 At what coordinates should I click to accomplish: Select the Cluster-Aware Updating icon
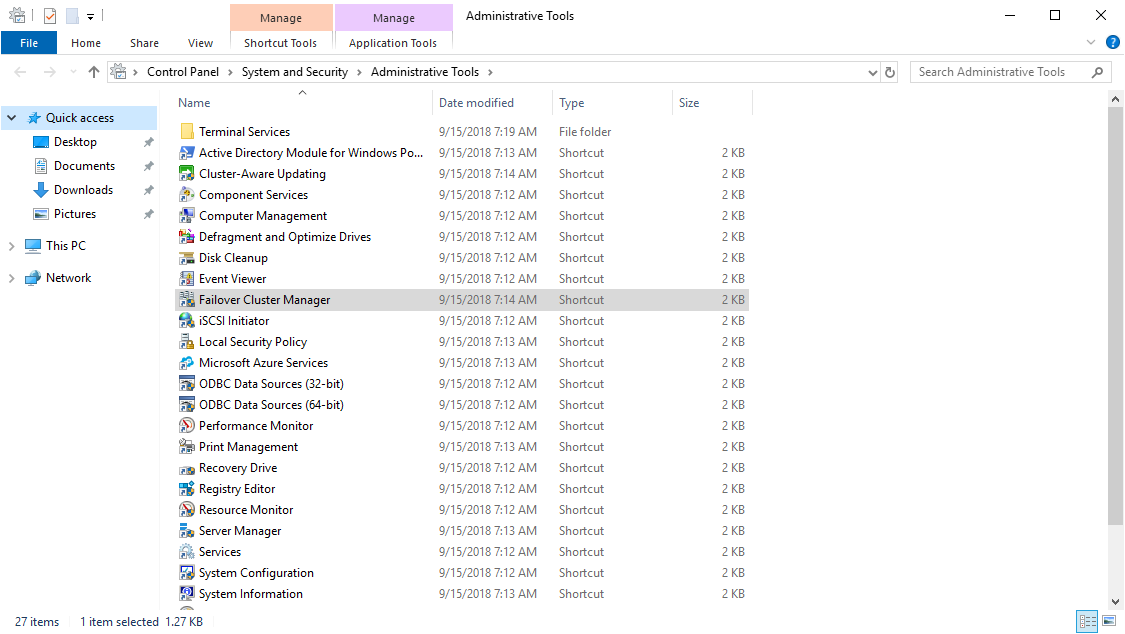pos(187,174)
